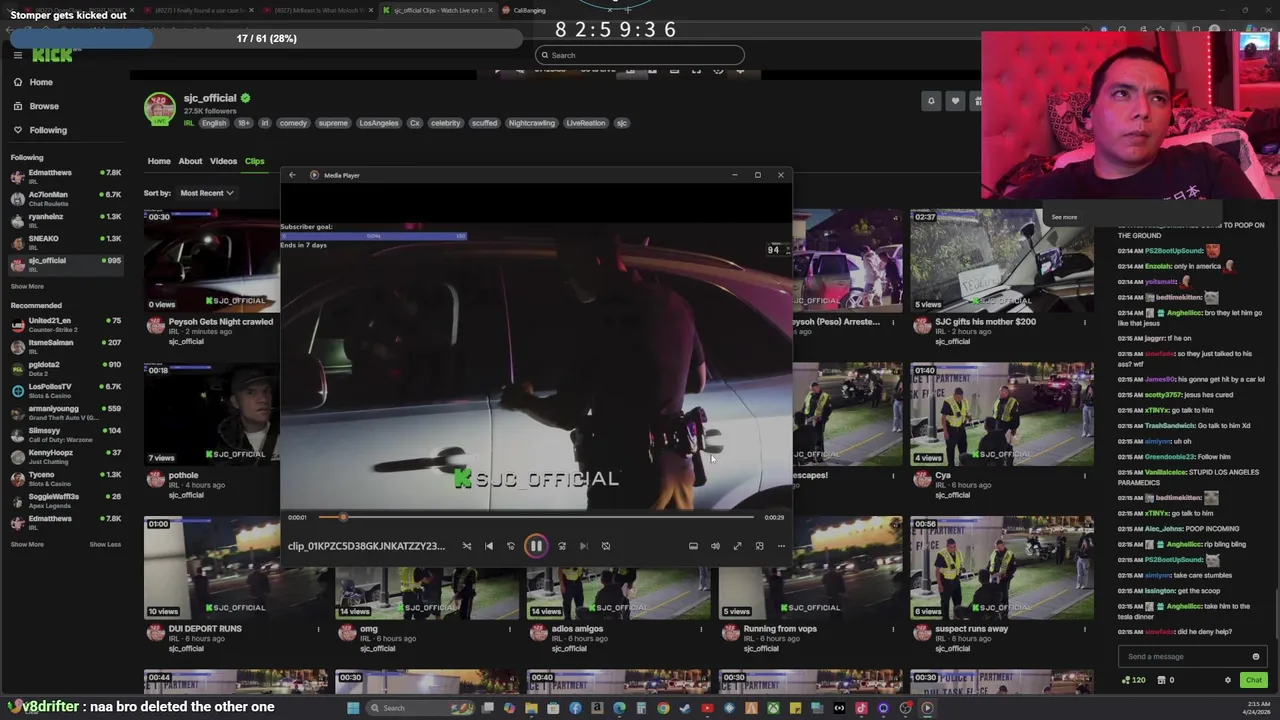Open Windows Start menu

coord(352,708)
